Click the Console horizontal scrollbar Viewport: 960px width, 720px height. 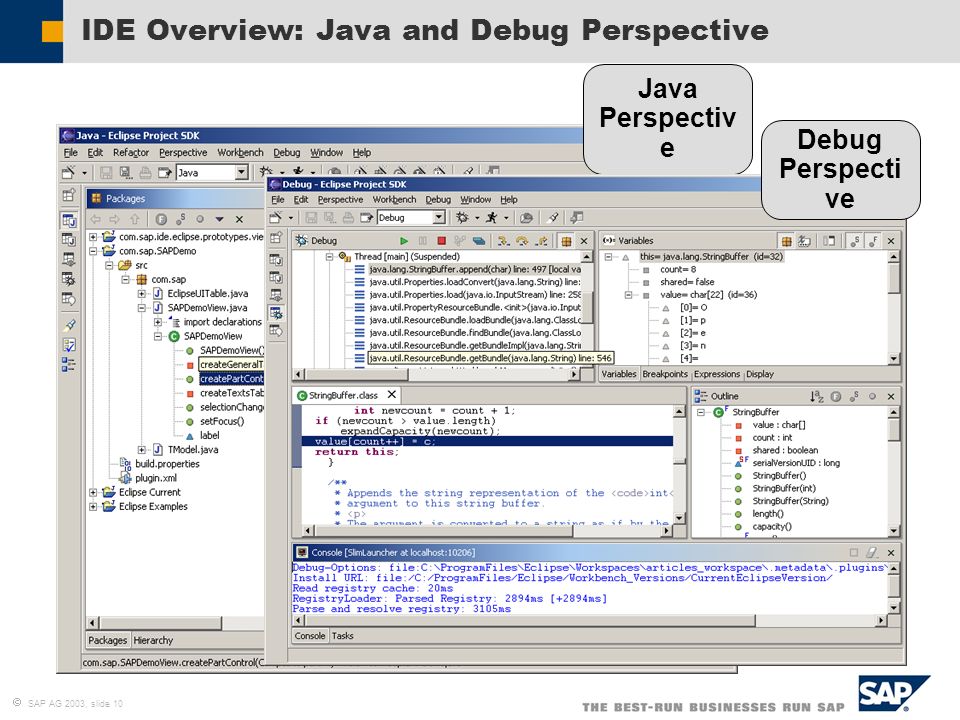tap(590, 621)
